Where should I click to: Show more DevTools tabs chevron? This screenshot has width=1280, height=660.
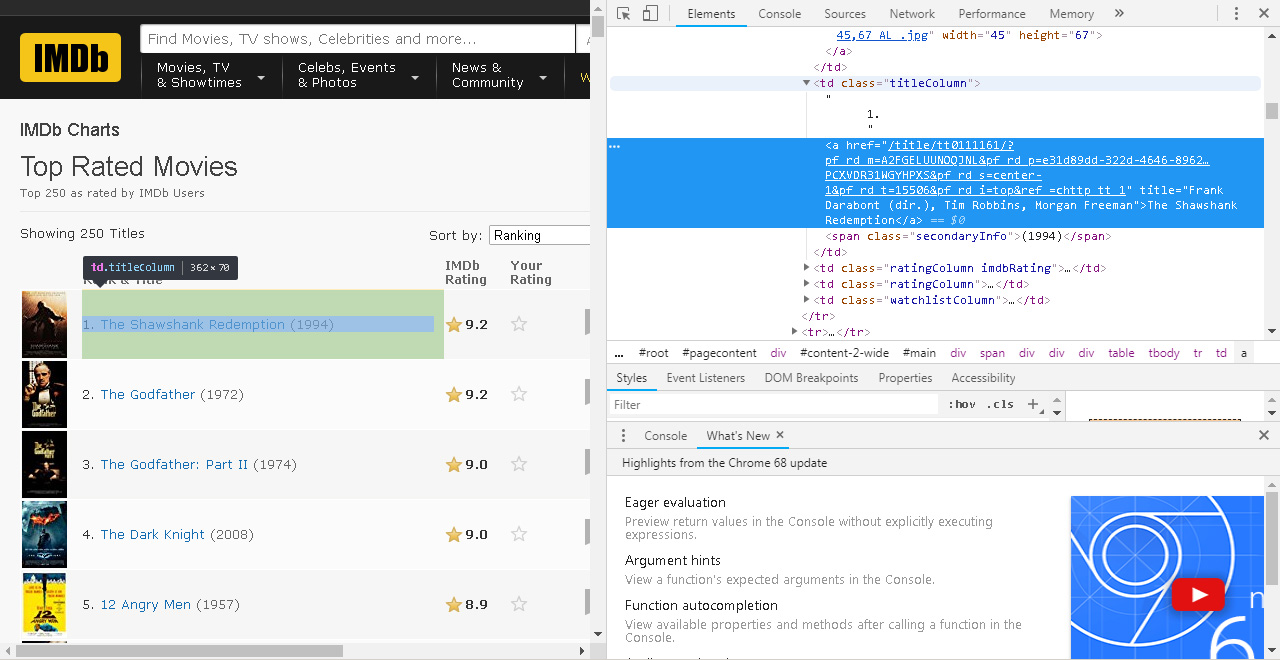(x=1119, y=13)
